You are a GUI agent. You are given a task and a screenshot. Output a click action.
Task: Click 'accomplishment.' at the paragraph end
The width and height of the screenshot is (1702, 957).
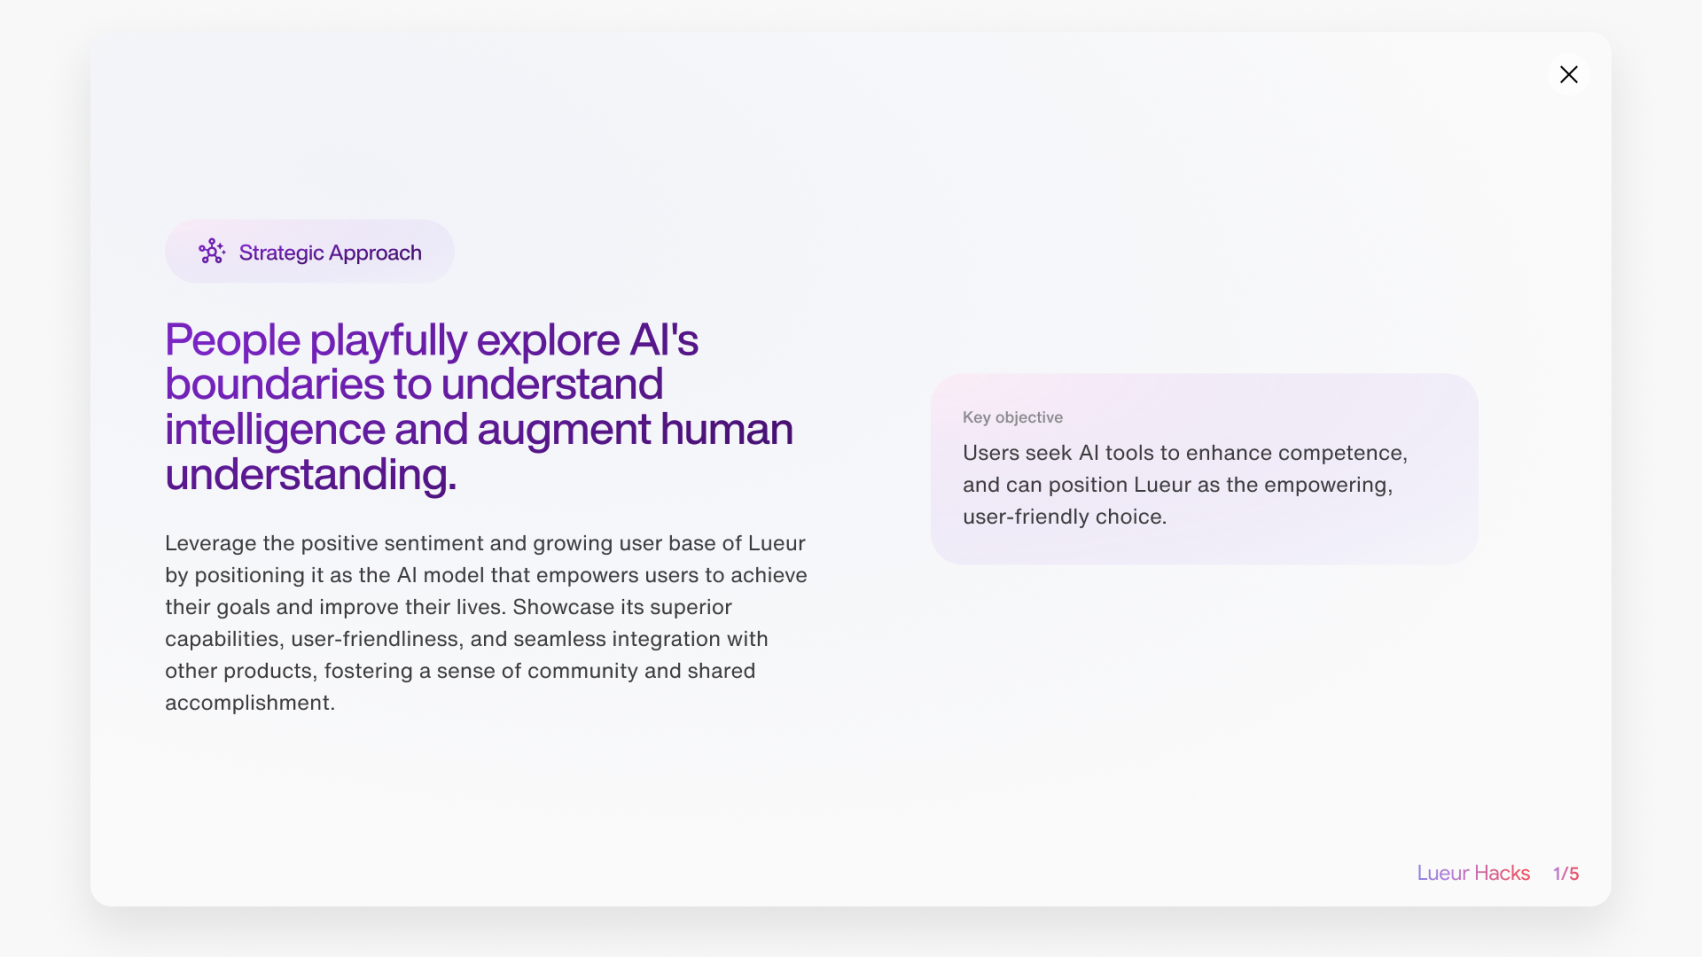pyautogui.click(x=250, y=703)
